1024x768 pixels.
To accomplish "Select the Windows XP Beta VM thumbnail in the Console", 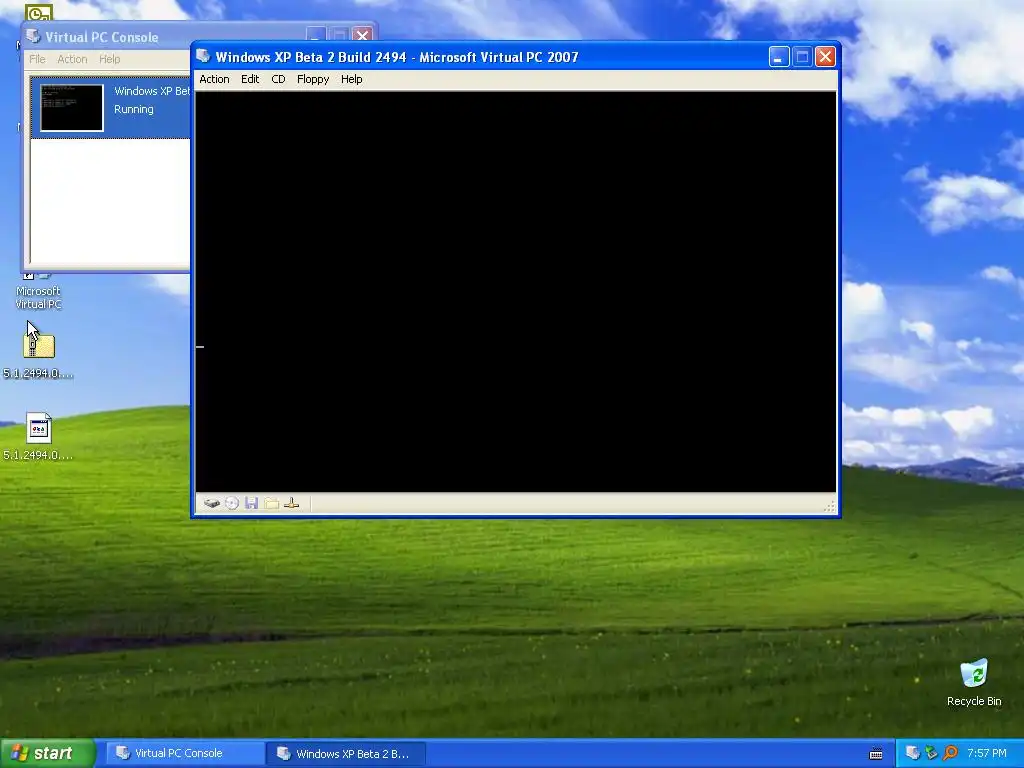I will click(72, 108).
